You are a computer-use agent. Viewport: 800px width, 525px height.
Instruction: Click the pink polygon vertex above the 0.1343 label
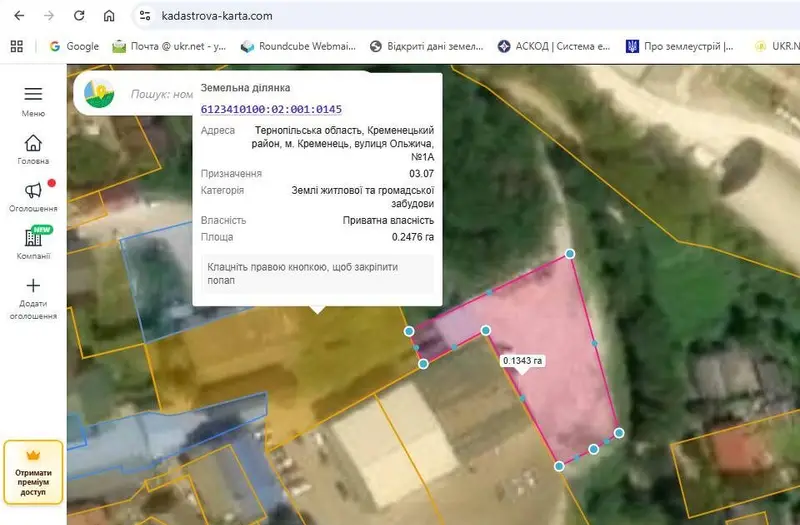pyautogui.click(x=486, y=331)
